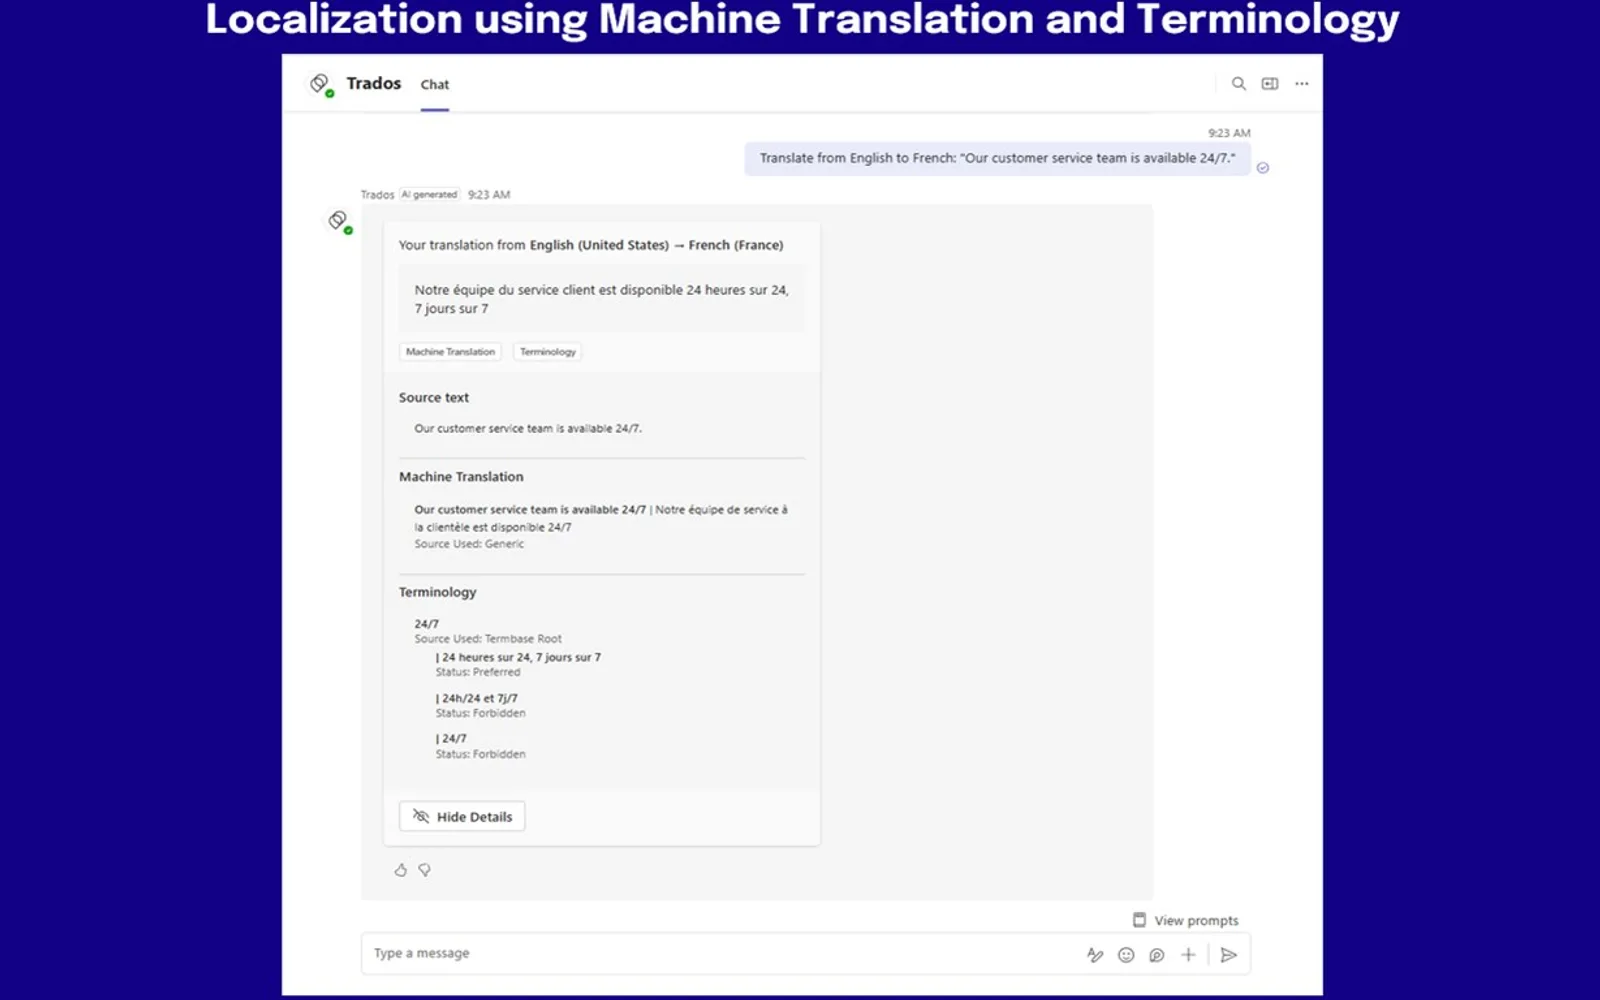
Task: Open View prompts
Action: point(1186,920)
